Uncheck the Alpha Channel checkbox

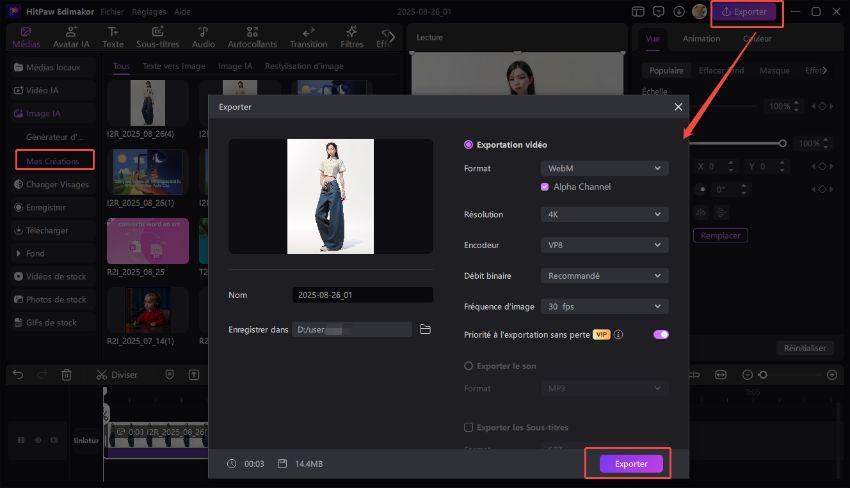click(x=545, y=187)
